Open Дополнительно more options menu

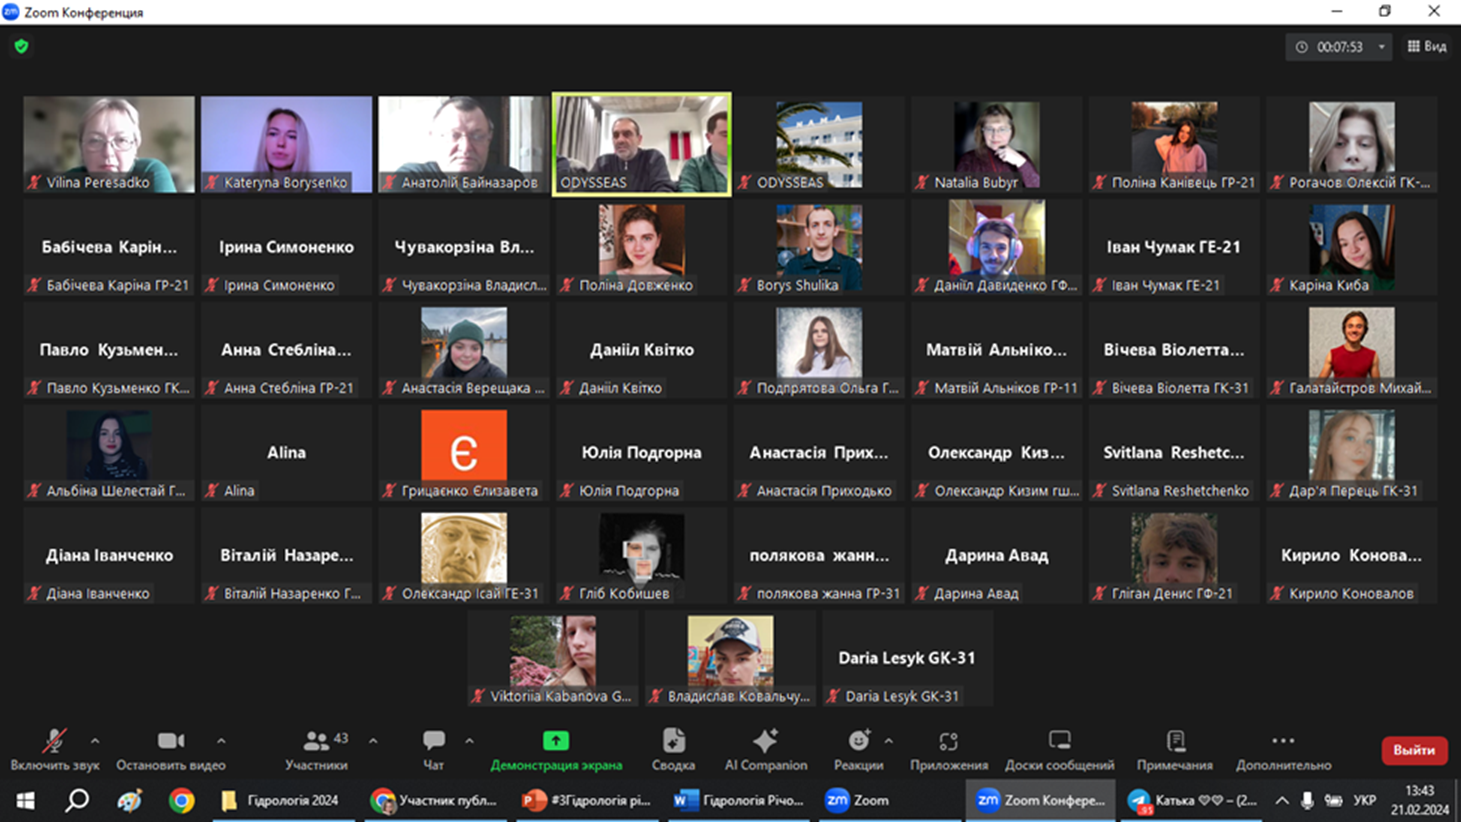pyautogui.click(x=1283, y=749)
